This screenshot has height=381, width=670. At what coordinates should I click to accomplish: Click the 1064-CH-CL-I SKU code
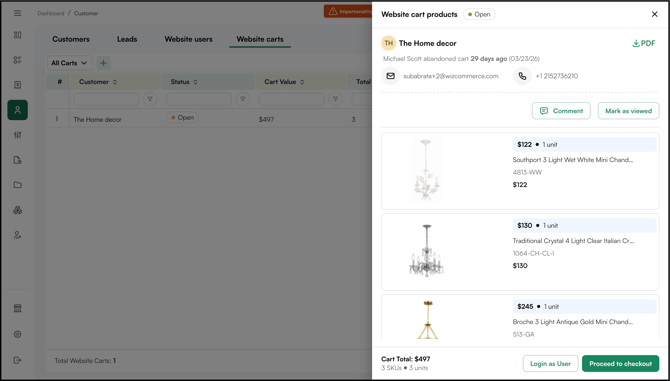click(x=533, y=253)
